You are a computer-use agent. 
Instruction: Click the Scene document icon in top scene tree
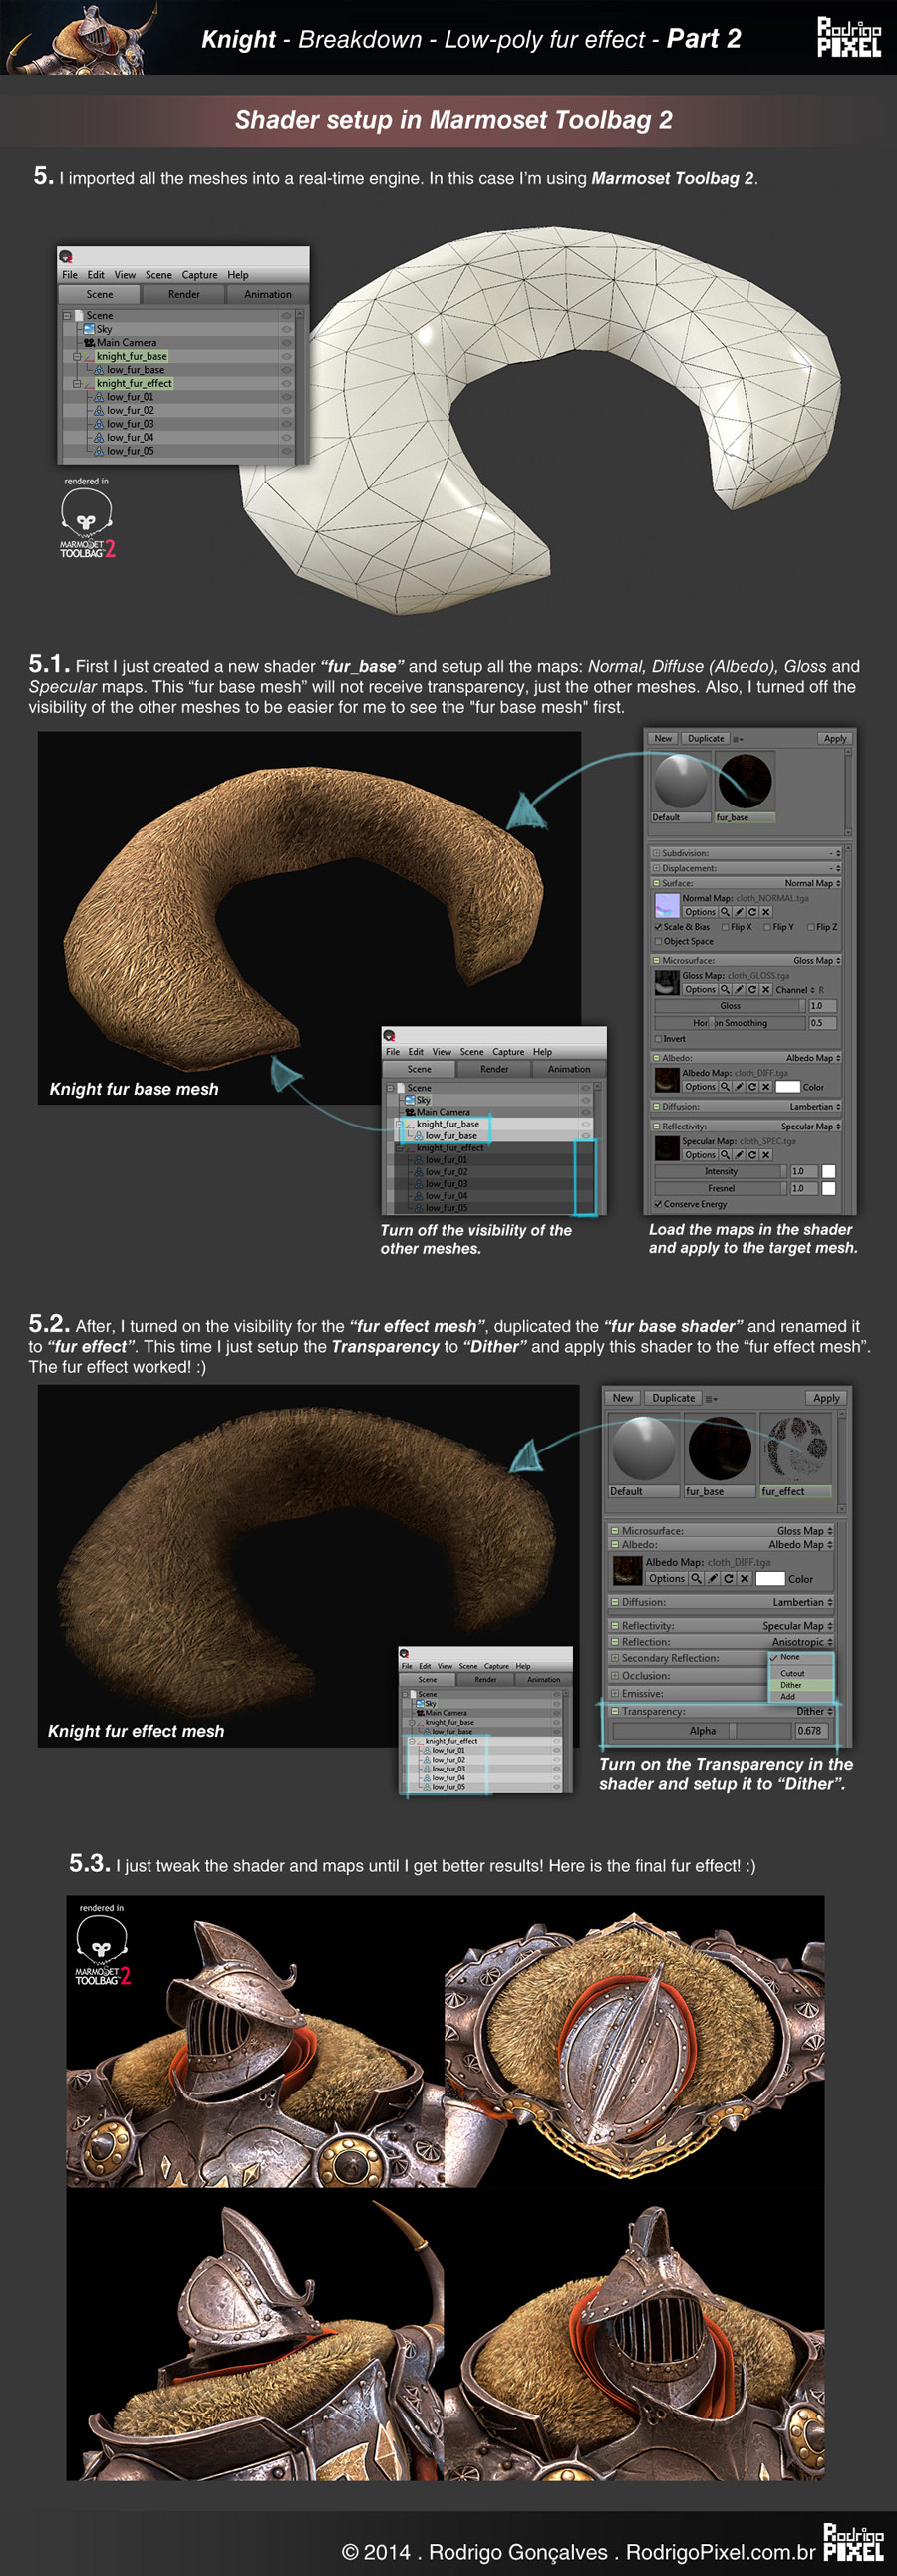pos(78,315)
